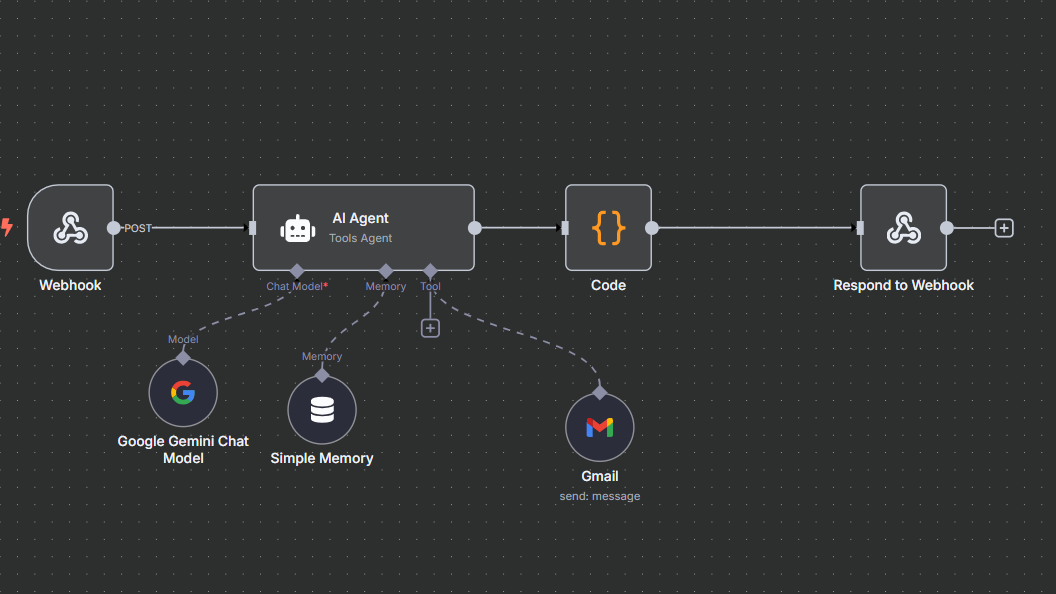Viewport: 1056px width, 594px height.
Task: Select the AI Agent node title
Action: pyautogui.click(x=361, y=218)
